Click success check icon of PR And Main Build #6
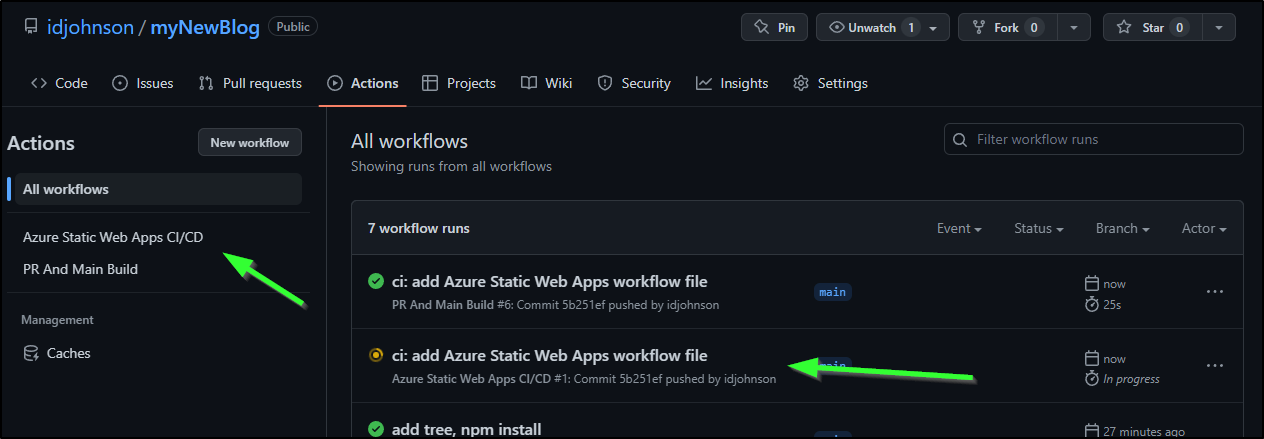 [376, 282]
